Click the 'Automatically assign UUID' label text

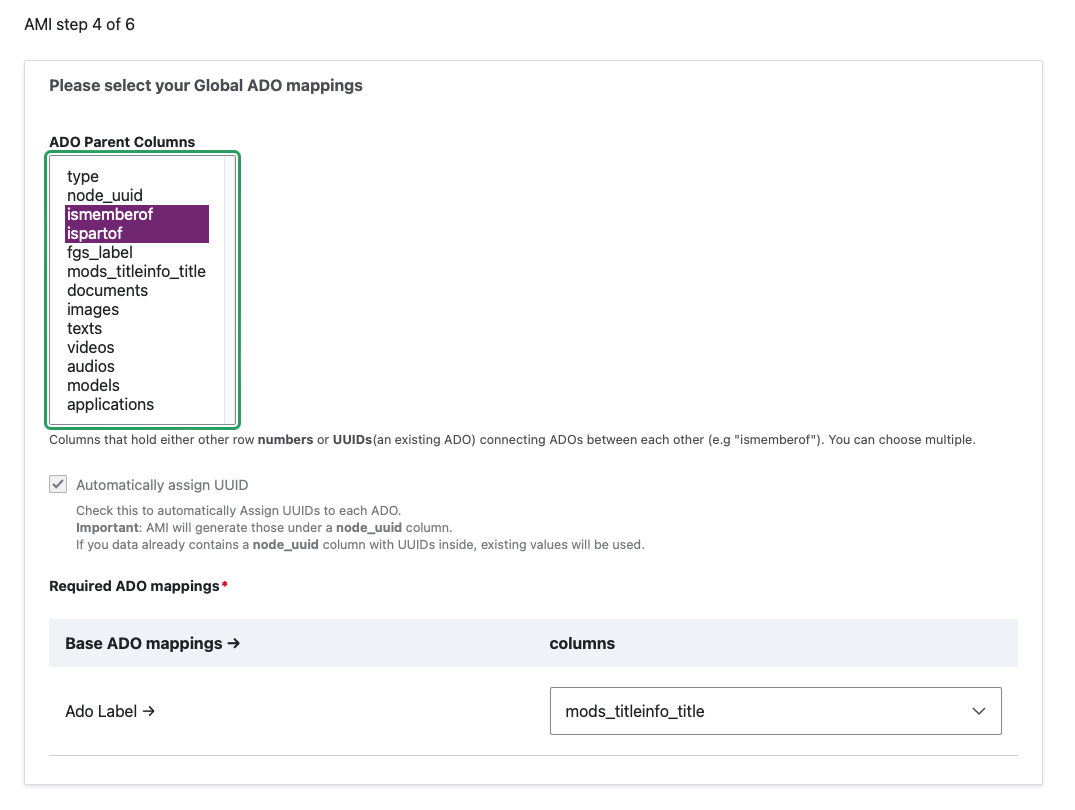click(x=162, y=485)
